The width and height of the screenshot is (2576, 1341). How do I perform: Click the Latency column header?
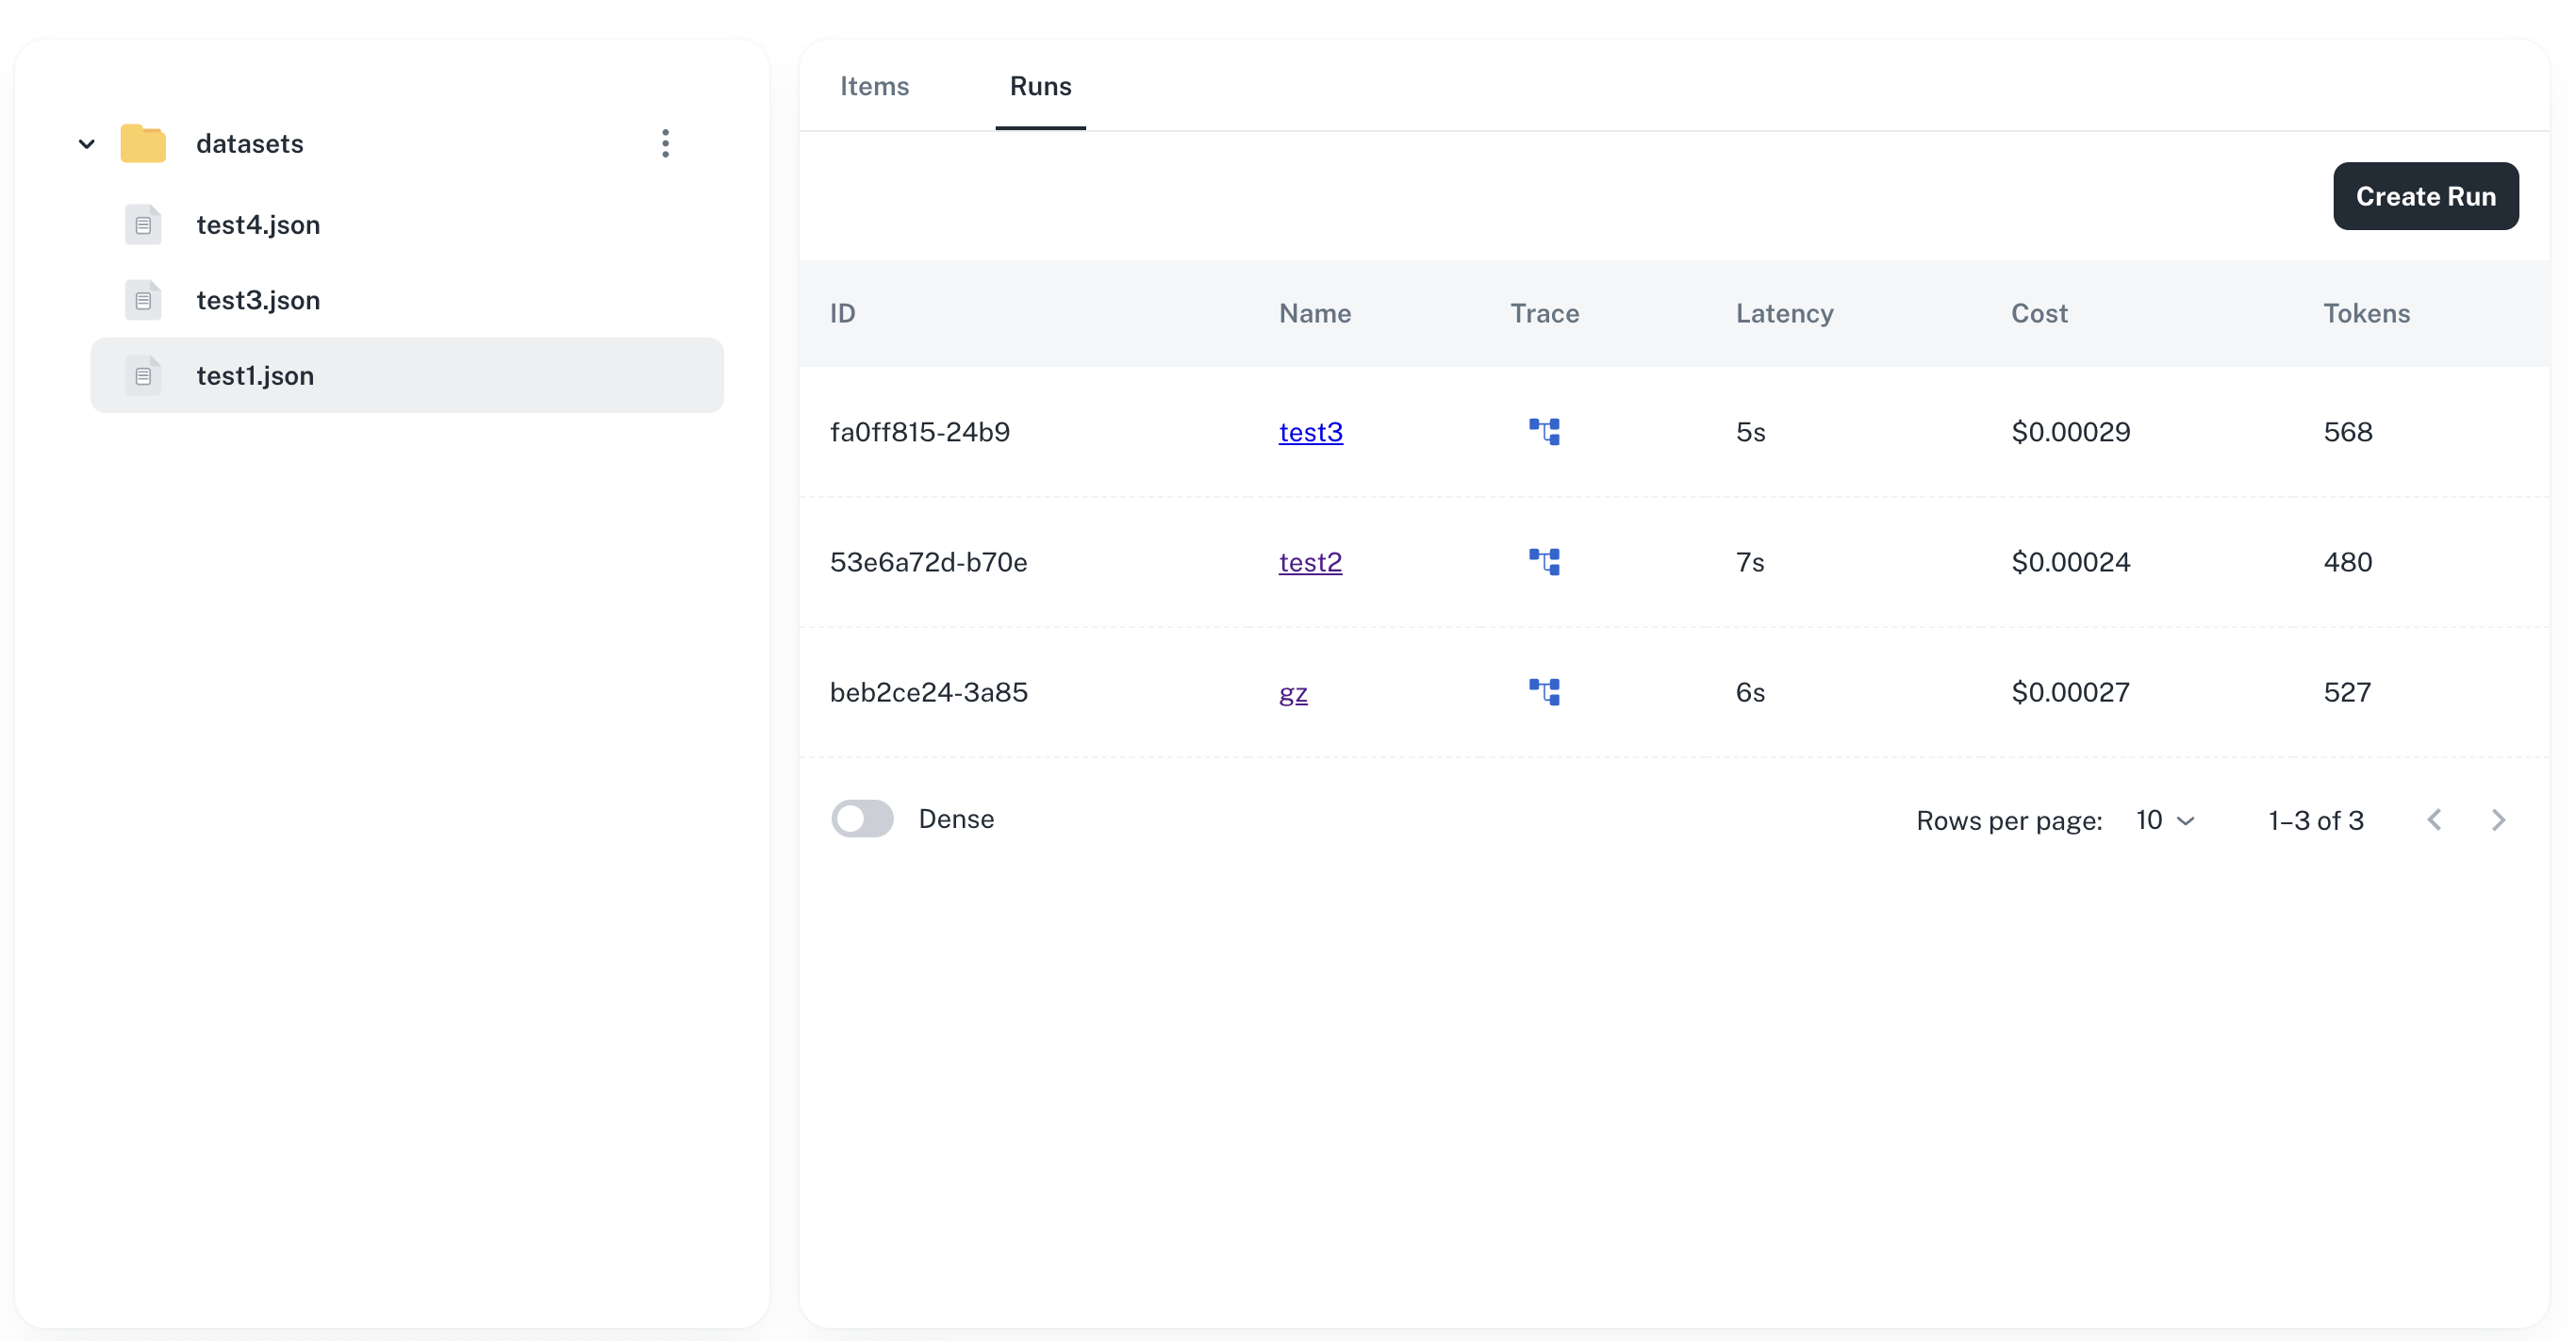[x=1784, y=313]
